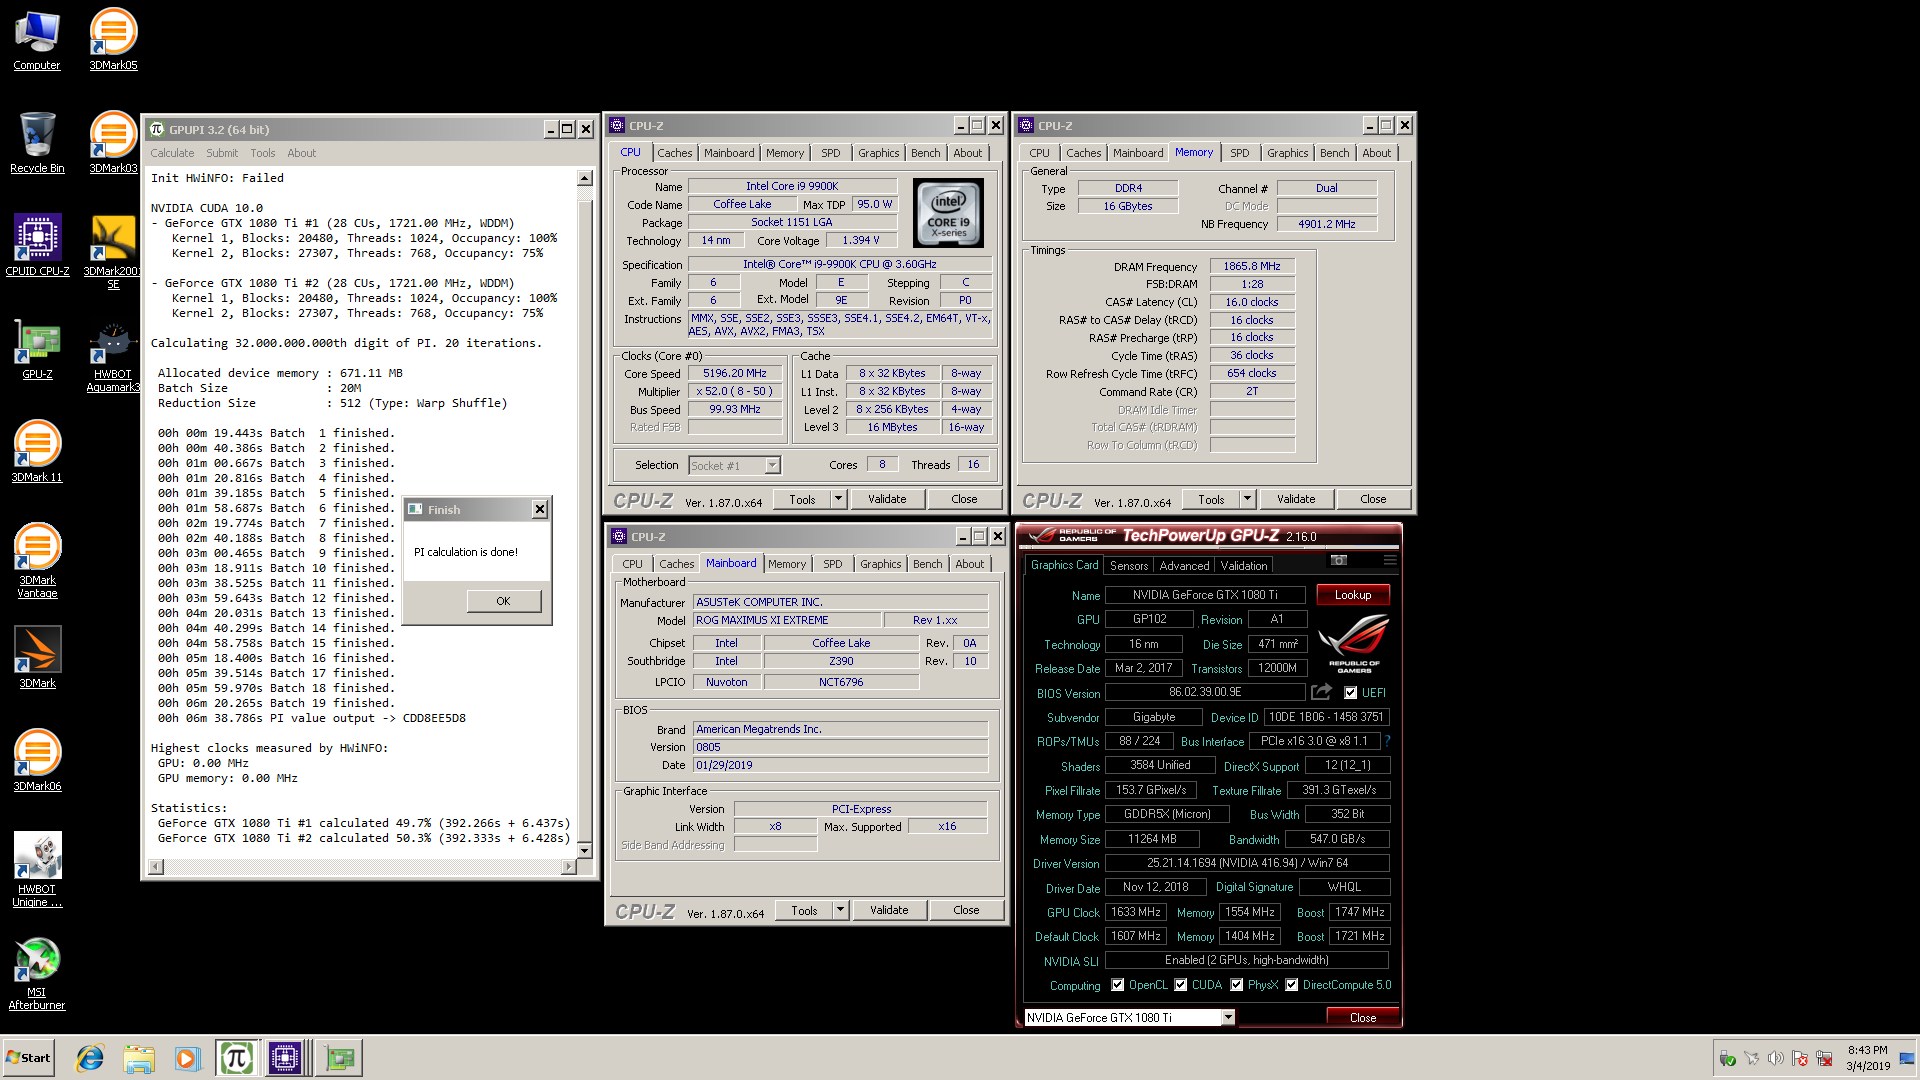The width and height of the screenshot is (1920, 1080).
Task: Click GPUPI horizontal scrollbar left arrow
Action: pyautogui.click(x=156, y=867)
